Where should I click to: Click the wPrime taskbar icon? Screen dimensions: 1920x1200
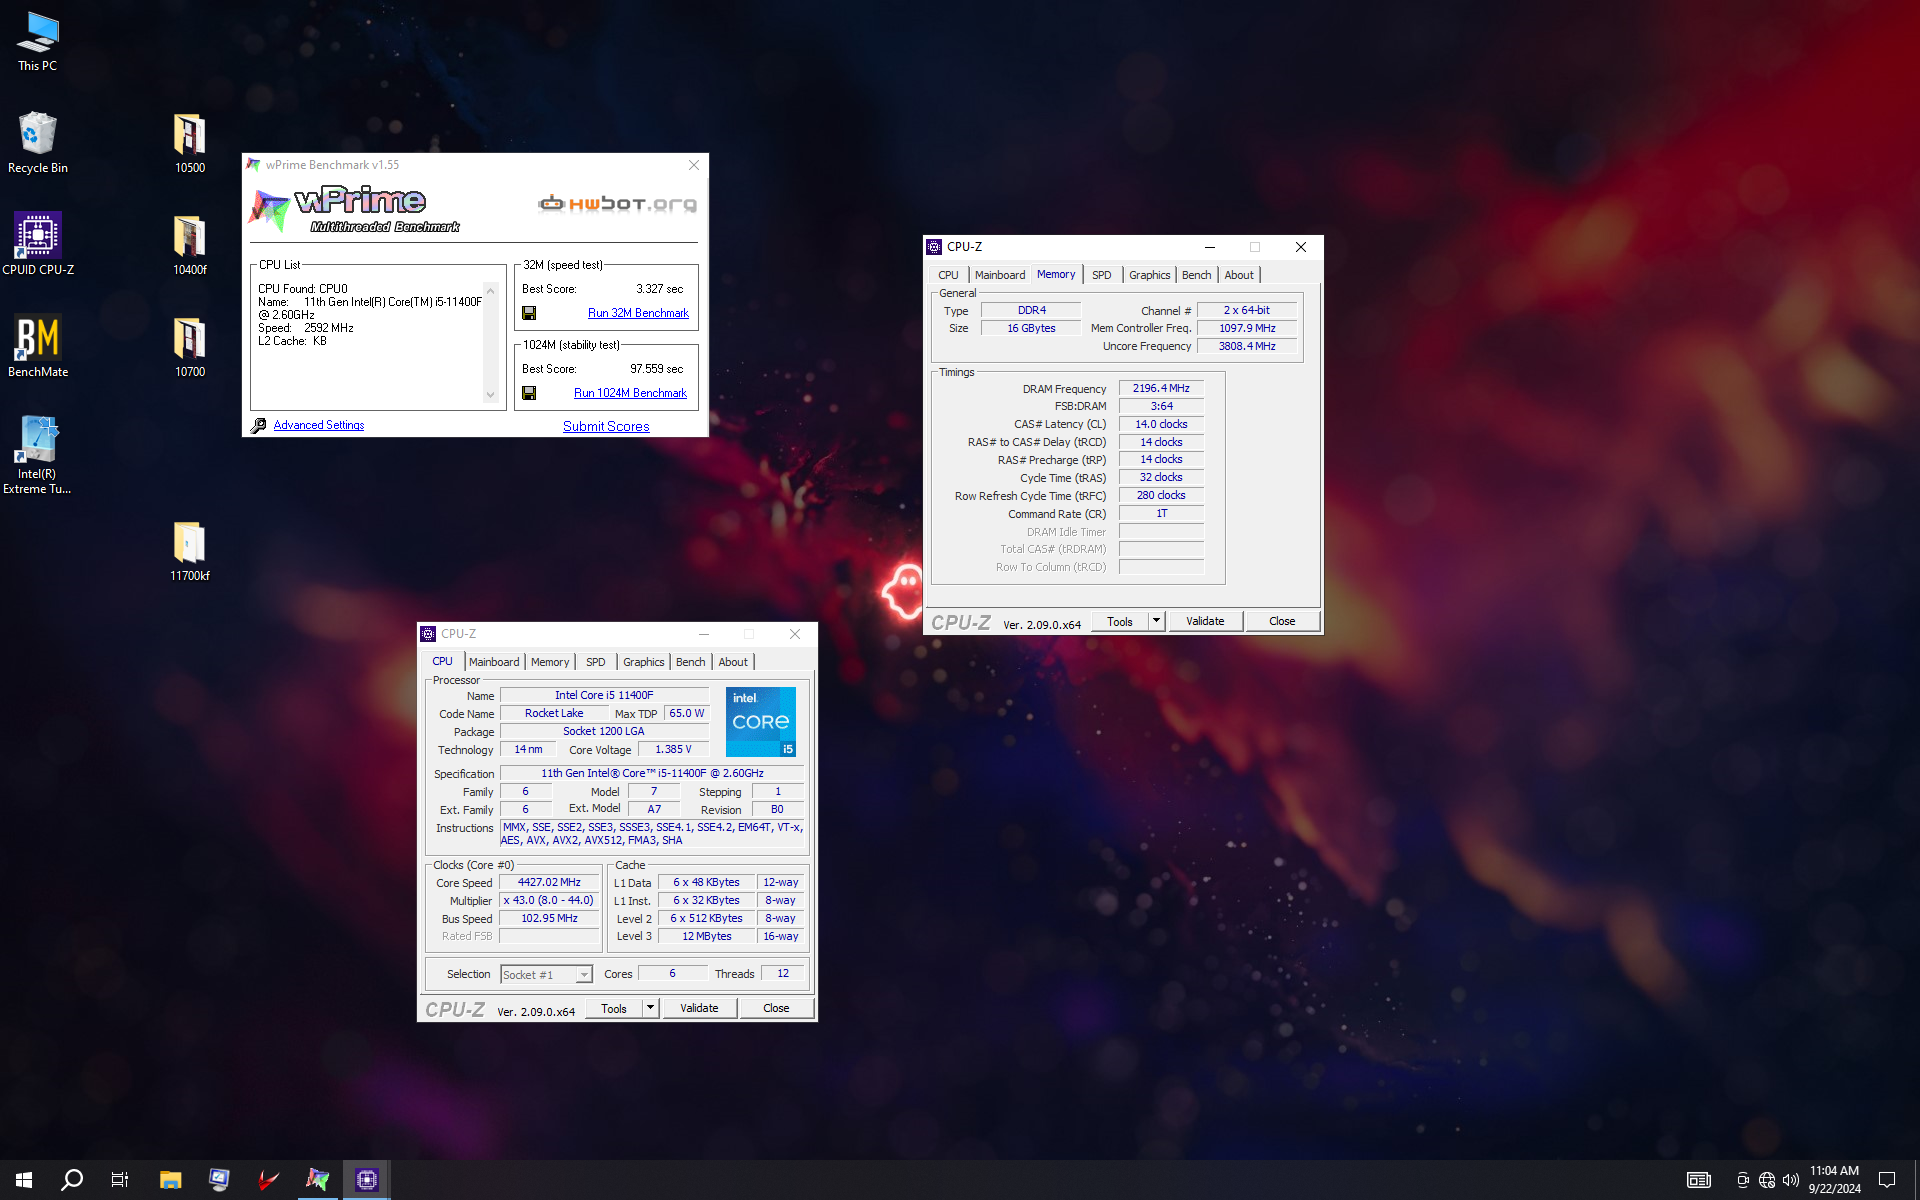coord(318,1180)
